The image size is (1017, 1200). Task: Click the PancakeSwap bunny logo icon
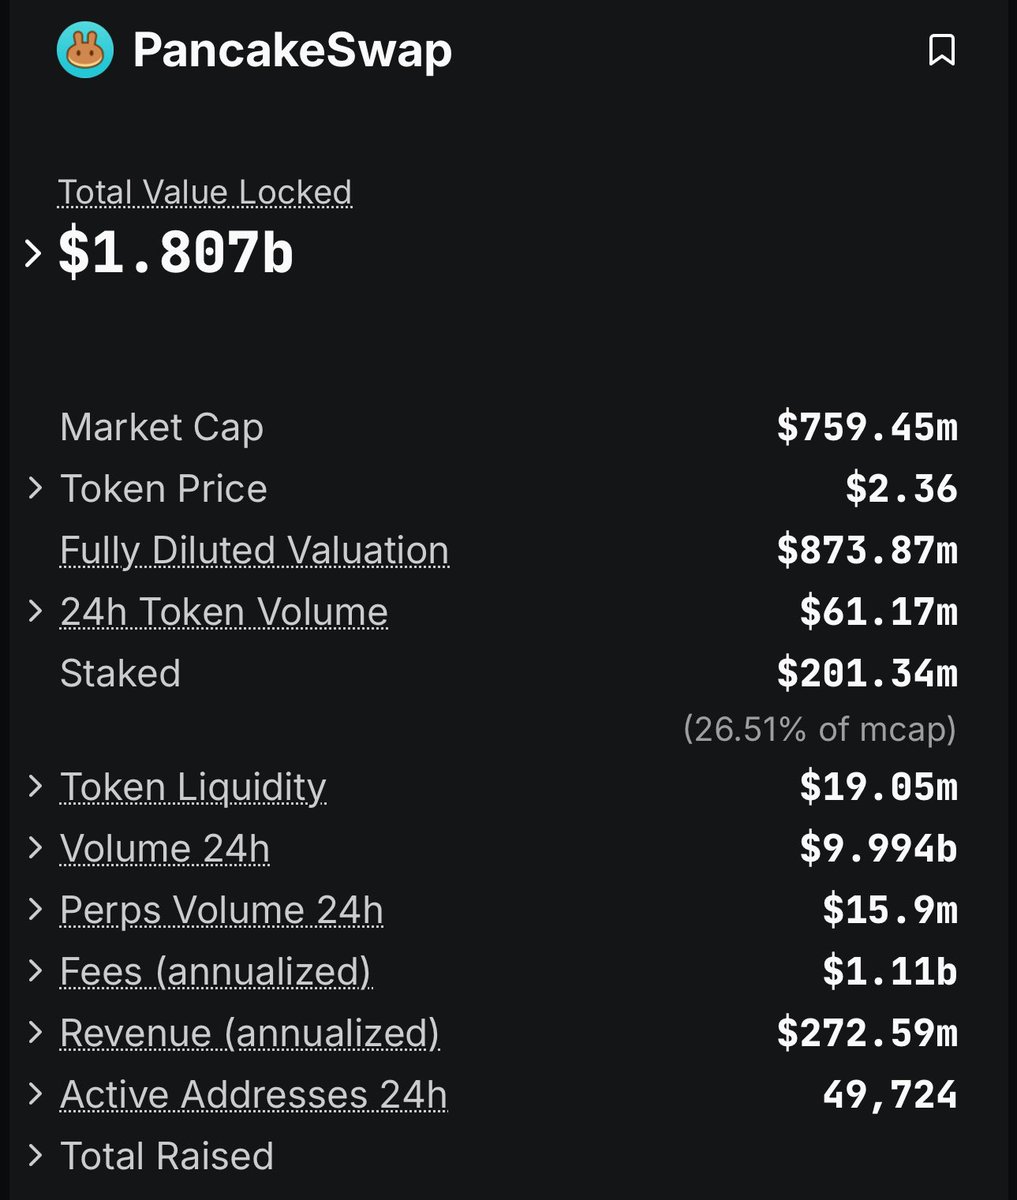[x=85, y=50]
